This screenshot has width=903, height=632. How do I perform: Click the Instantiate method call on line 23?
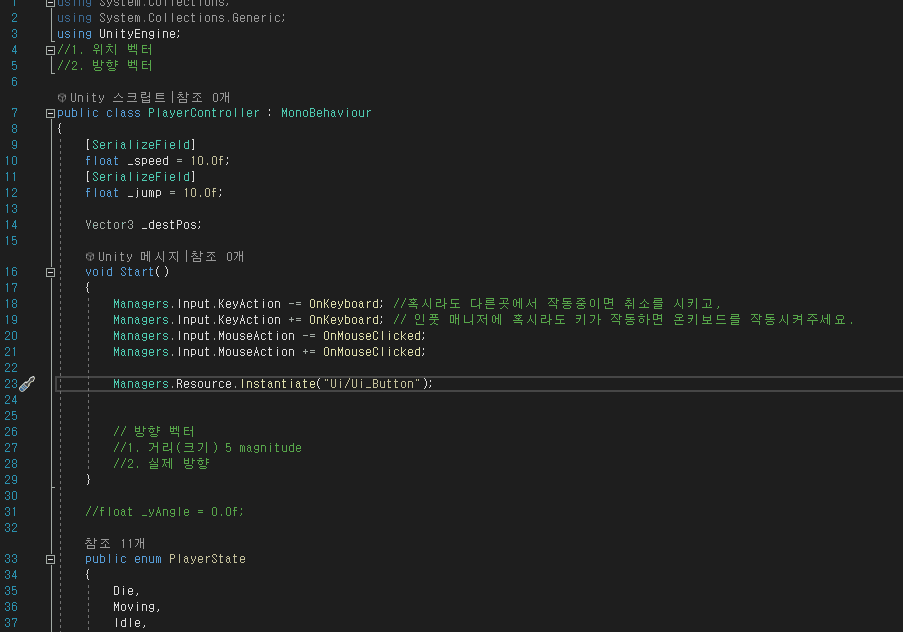pos(278,384)
